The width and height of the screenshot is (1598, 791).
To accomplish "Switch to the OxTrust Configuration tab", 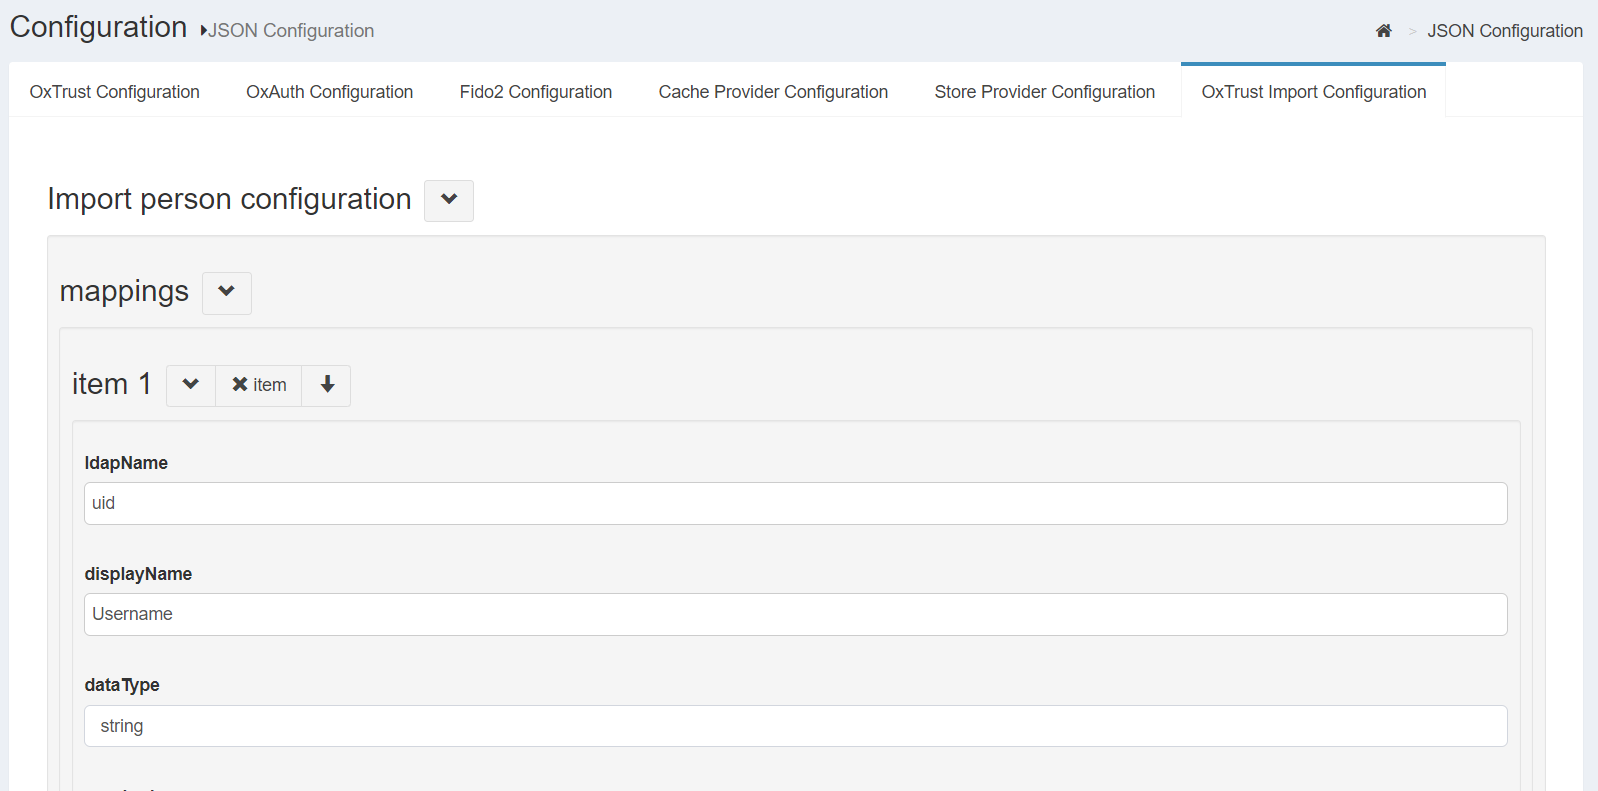I will pos(115,92).
